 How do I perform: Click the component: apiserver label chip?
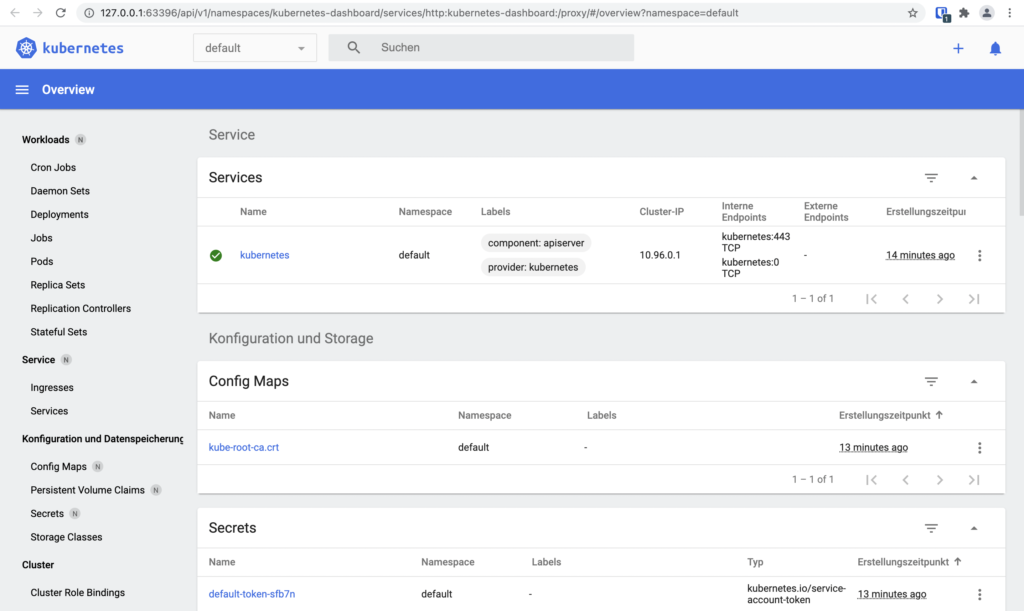536,243
